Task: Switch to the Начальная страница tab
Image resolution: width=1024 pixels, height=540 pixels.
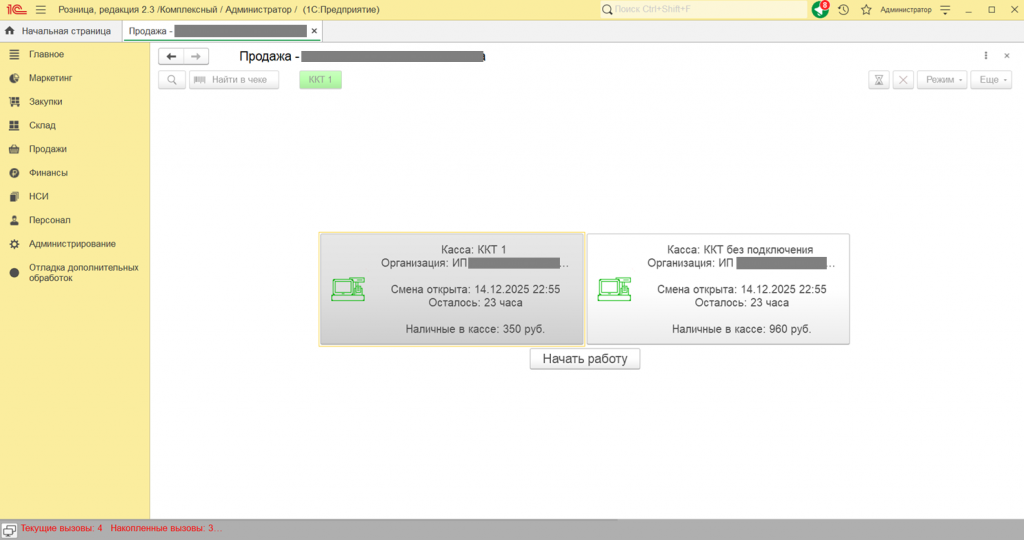Action: coord(61,31)
